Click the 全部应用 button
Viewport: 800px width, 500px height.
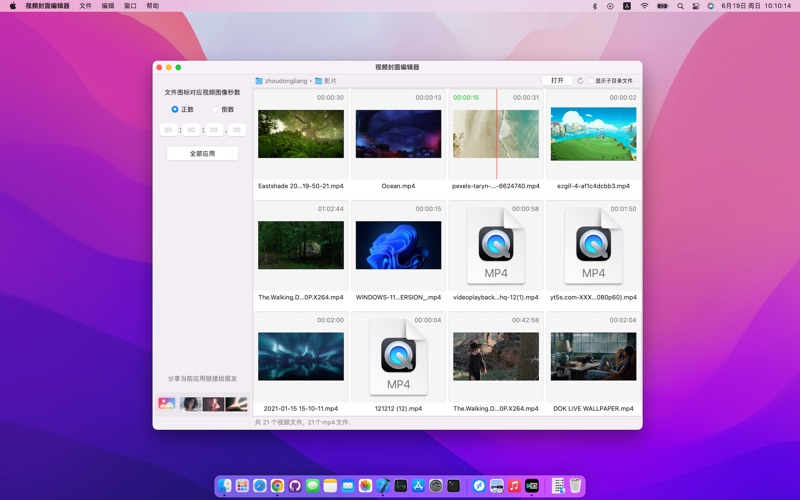[x=202, y=153]
